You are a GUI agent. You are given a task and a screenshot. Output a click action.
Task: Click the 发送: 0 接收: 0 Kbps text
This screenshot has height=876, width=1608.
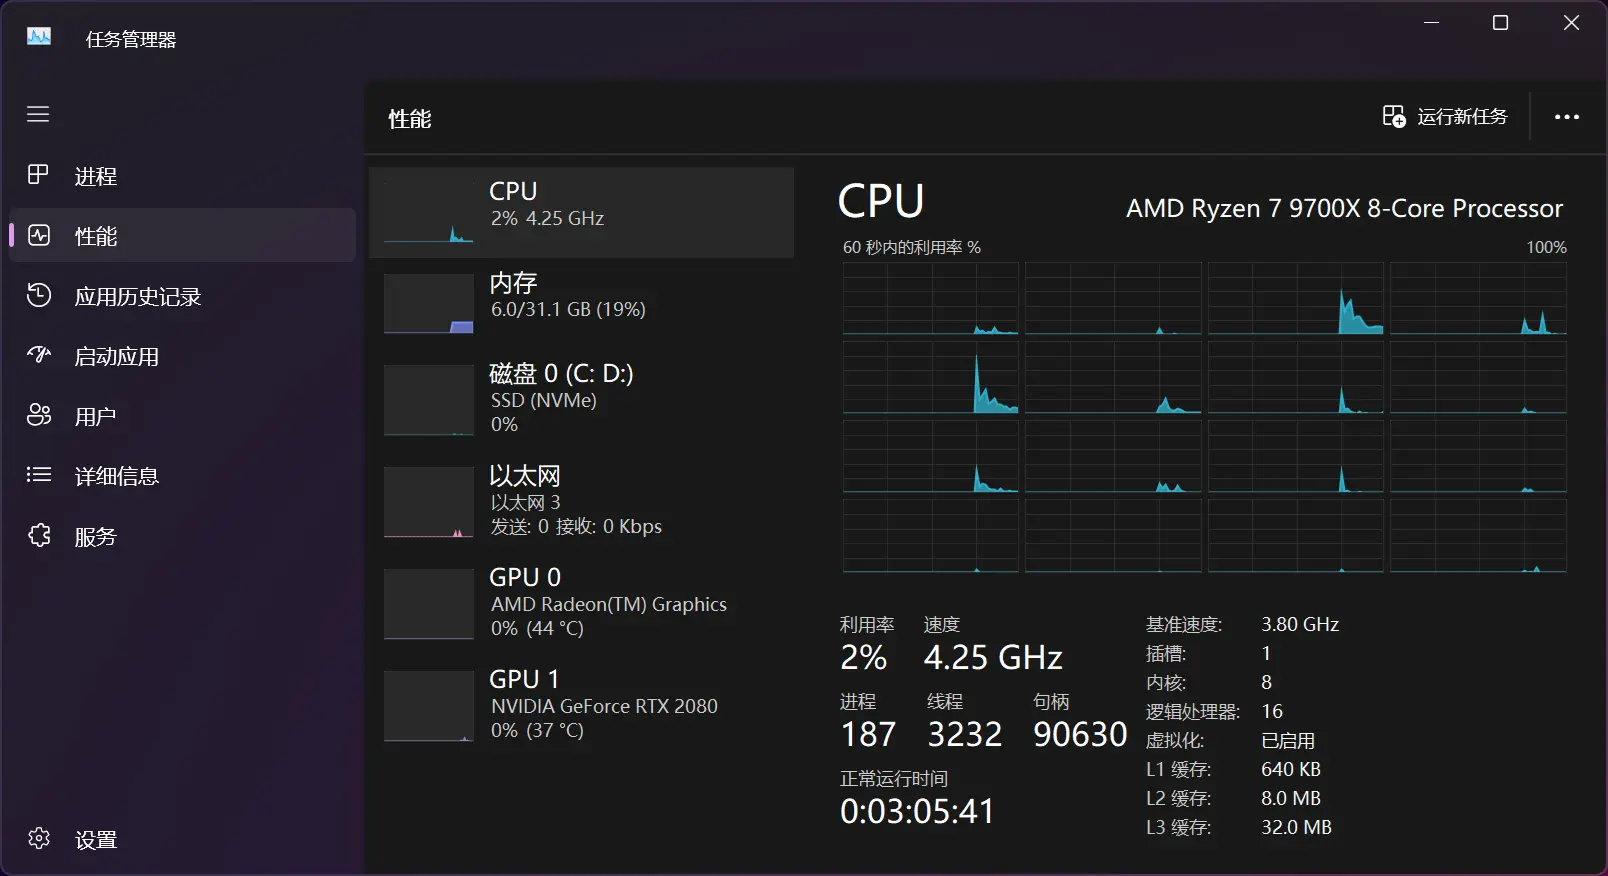pos(576,526)
